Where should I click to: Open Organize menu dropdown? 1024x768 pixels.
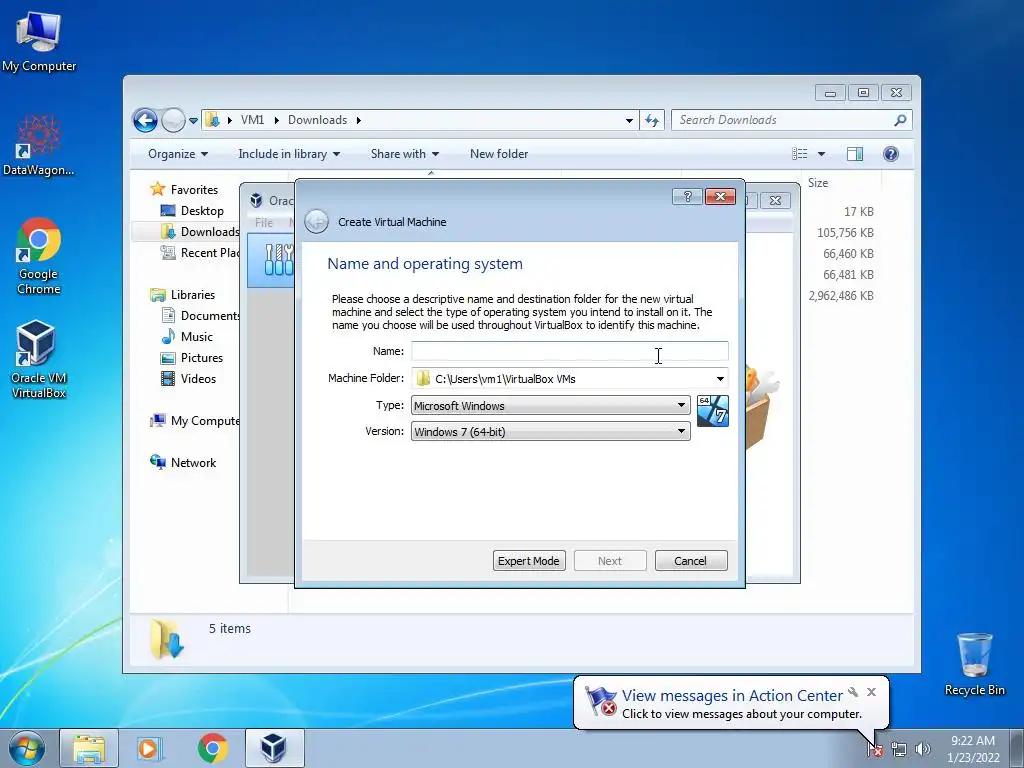(x=178, y=154)
